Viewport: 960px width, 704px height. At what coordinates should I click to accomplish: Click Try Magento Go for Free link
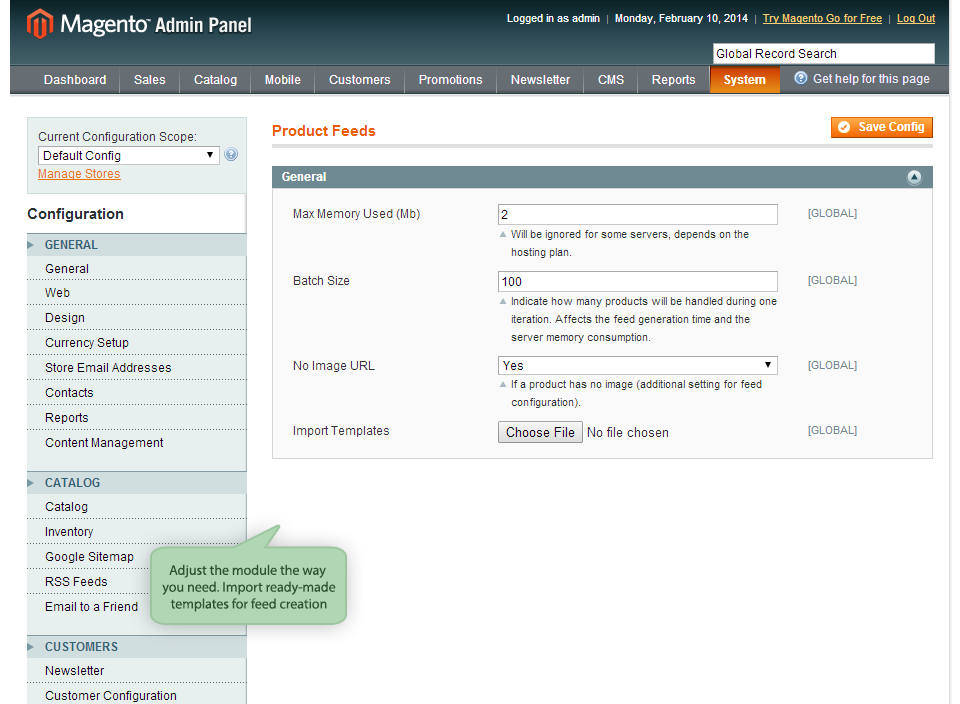822,18
